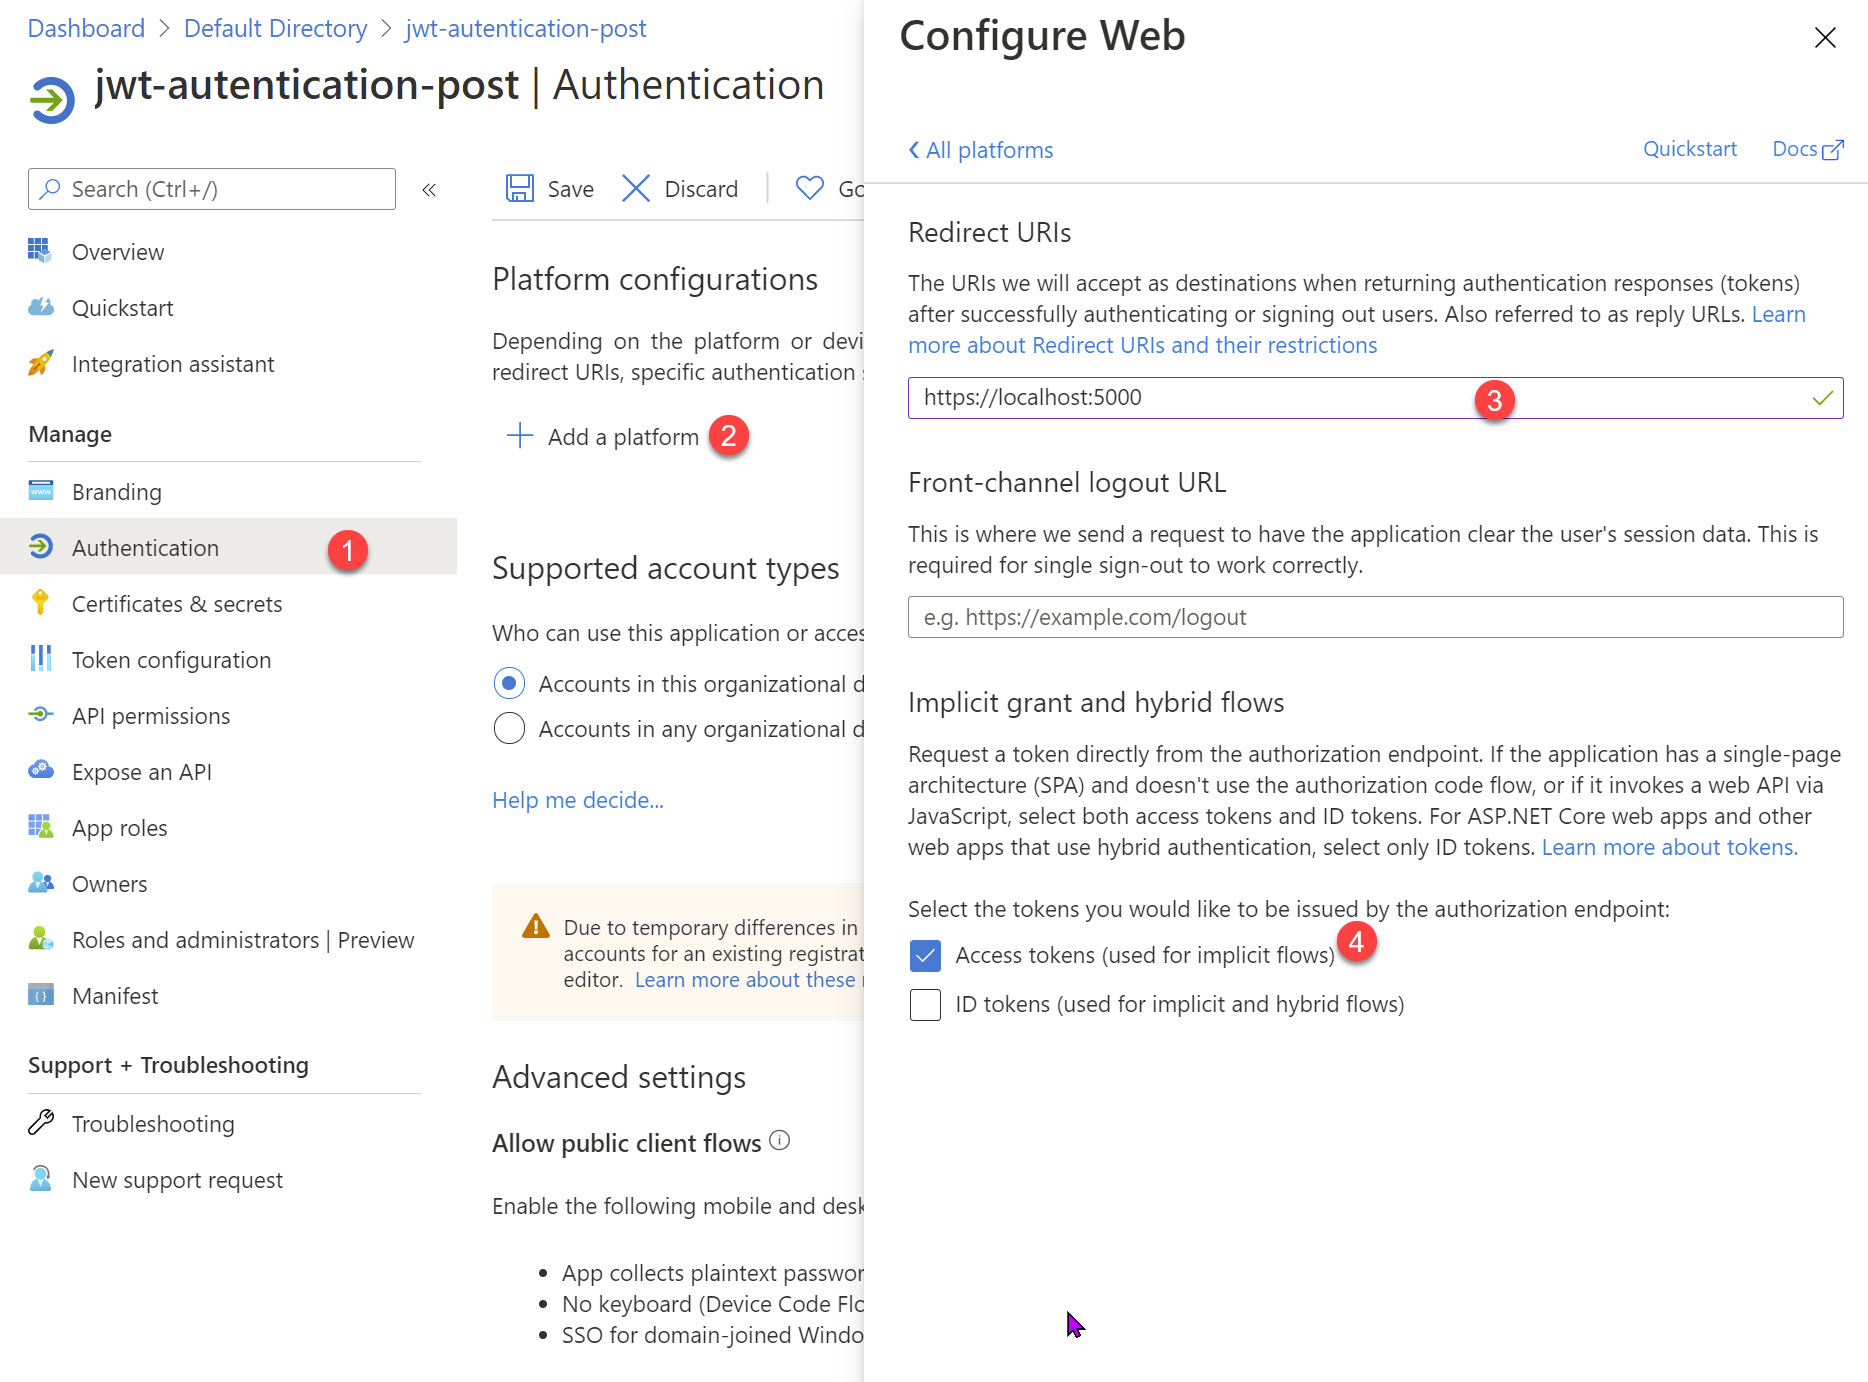Click the heart feedback icon
1868x1382 pixels.
[809, 188]
